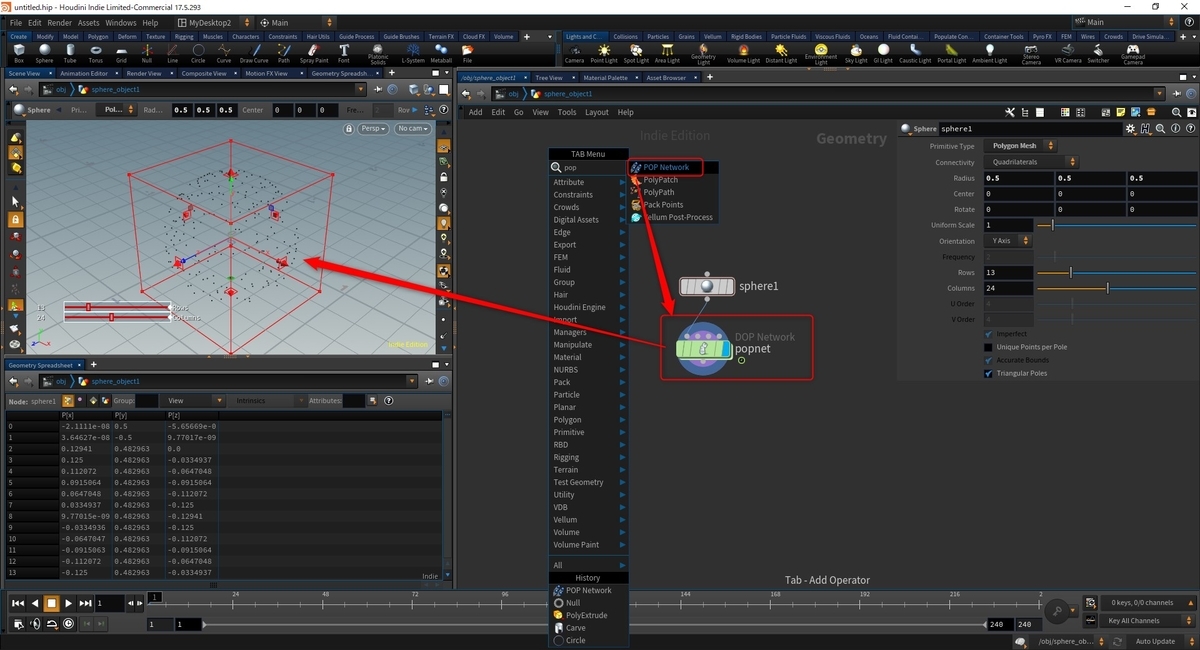The image size is (1200, 650).
Task: Switch to the Lights and Cameras shelf tab
Action: (x=586, y=37)
